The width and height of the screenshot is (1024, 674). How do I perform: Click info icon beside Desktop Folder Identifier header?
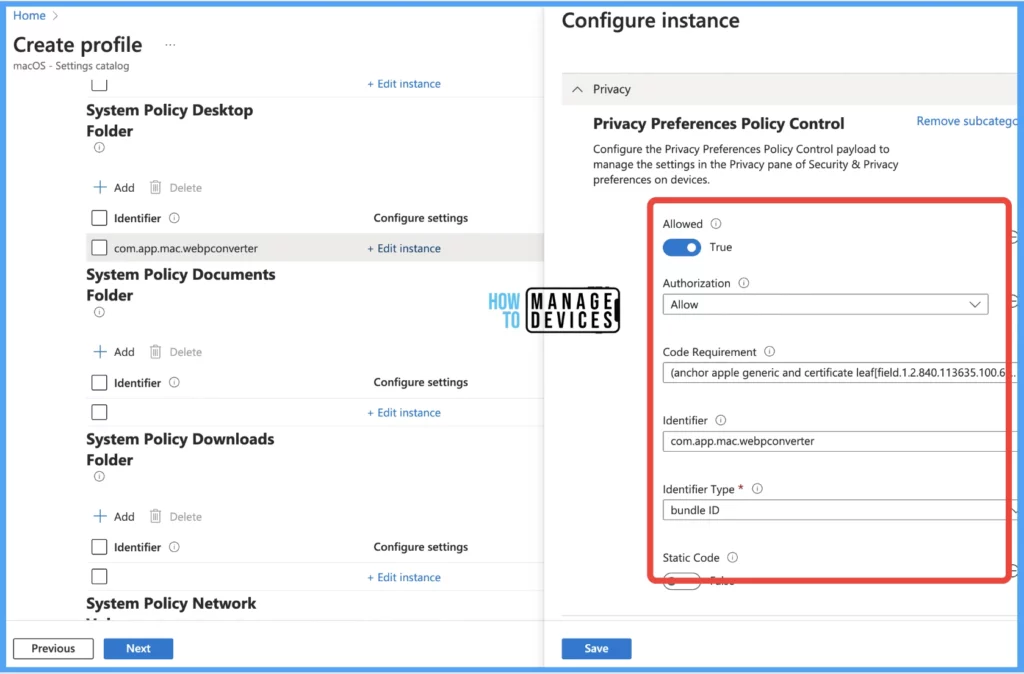[x=174, y=218]
